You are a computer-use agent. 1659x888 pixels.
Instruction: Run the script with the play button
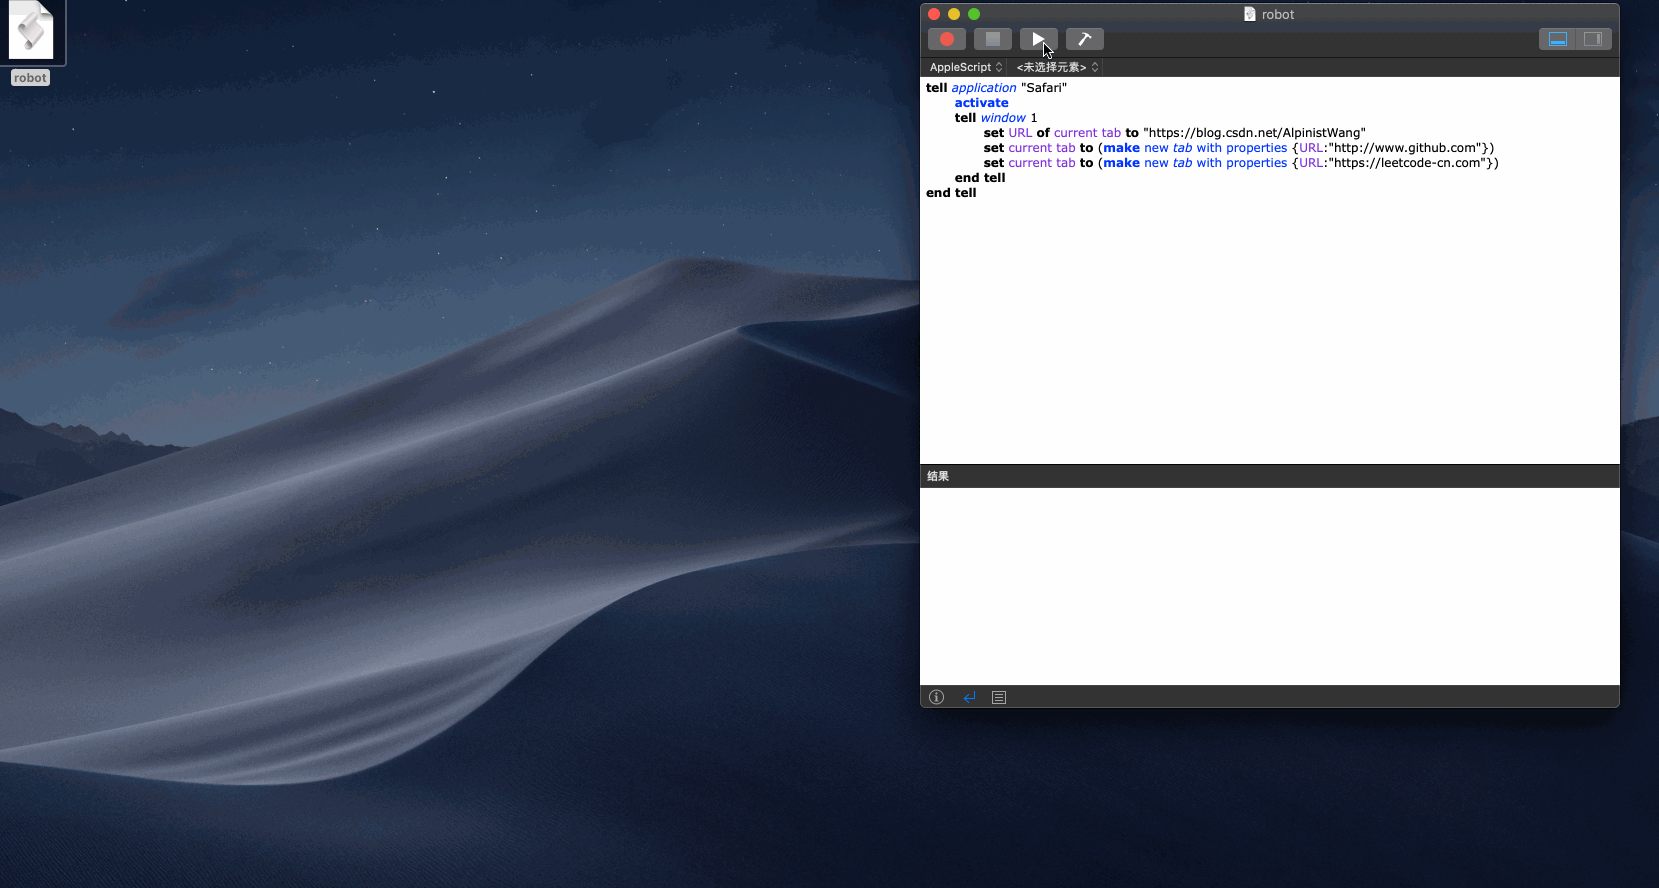click(x=1038, y=39)
